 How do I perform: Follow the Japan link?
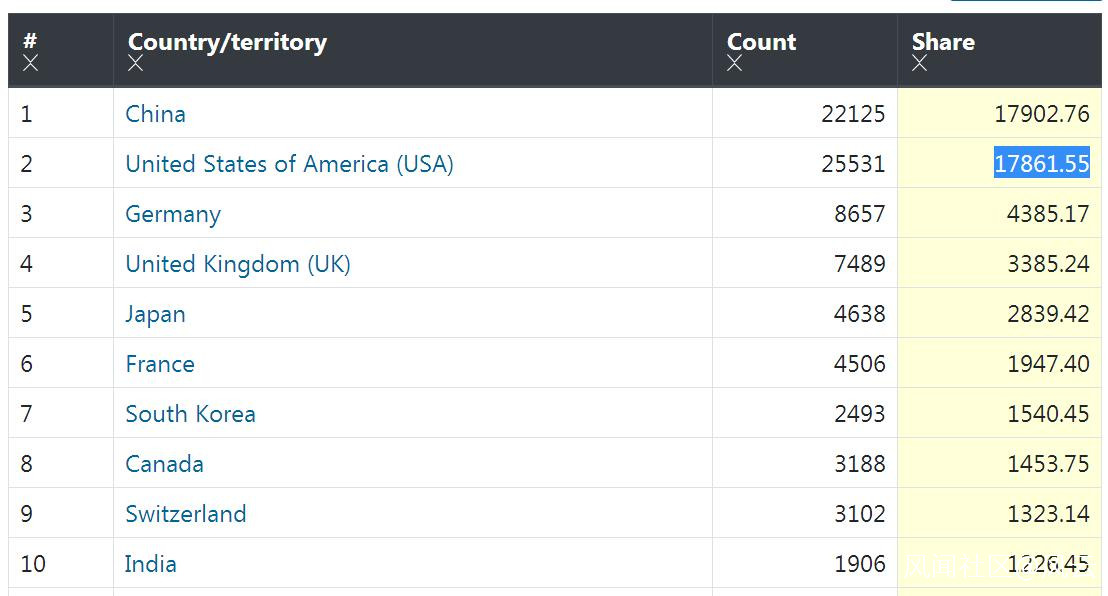(155, 314)
